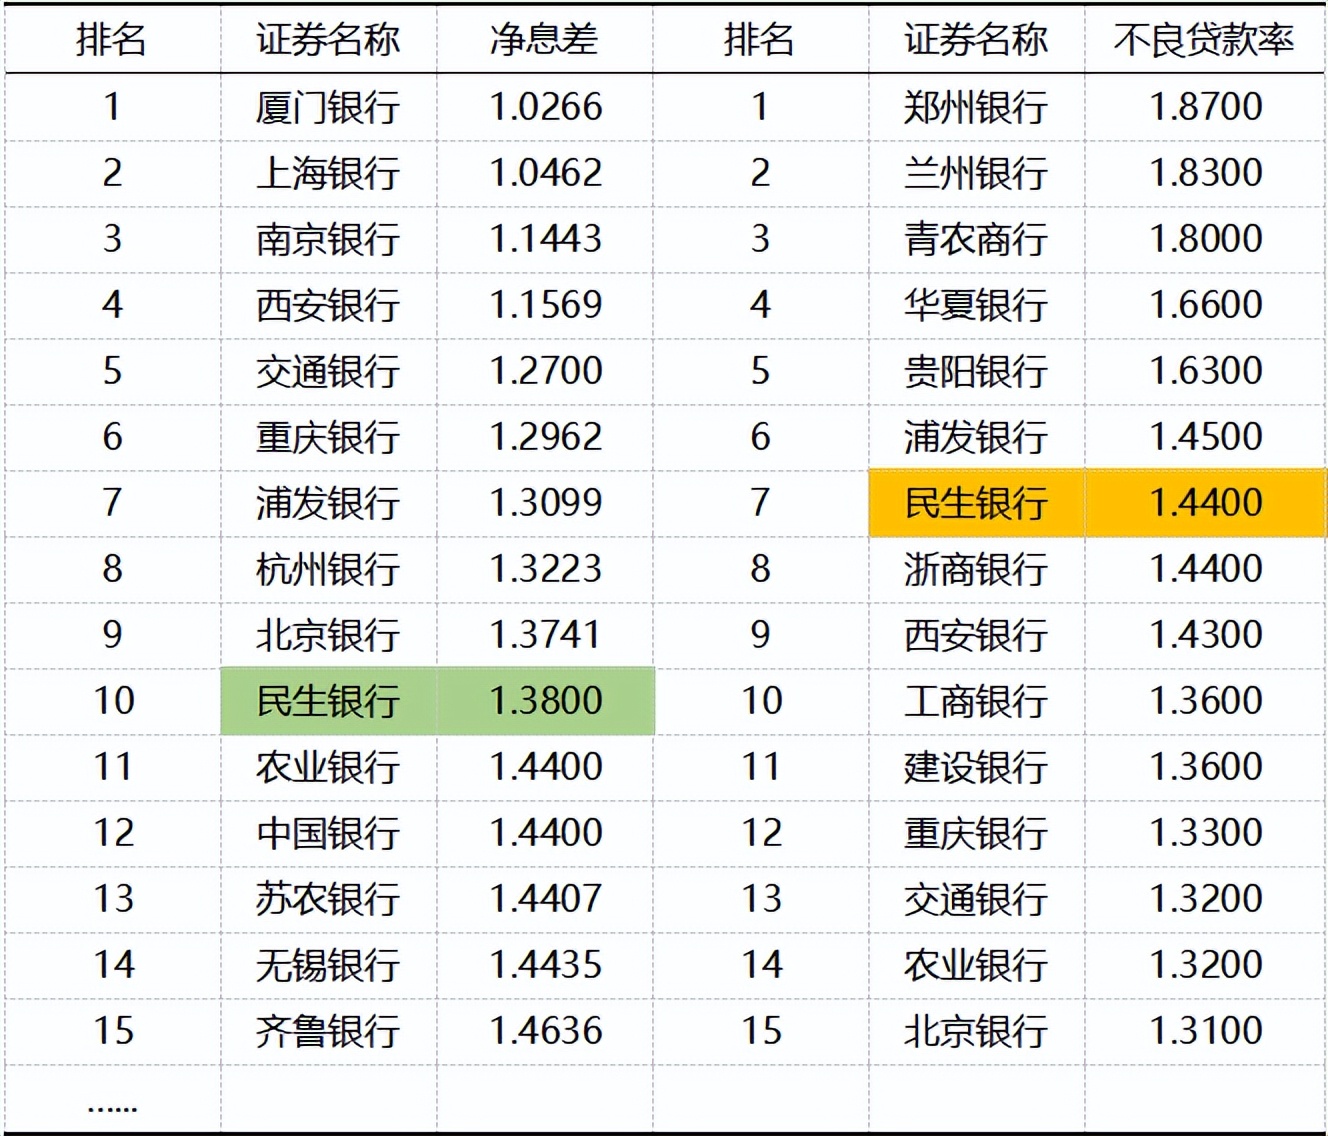This screenshot has width=1328, height=1136.
Task: Click the value 1.3100
Action: coord(1206,1030)
